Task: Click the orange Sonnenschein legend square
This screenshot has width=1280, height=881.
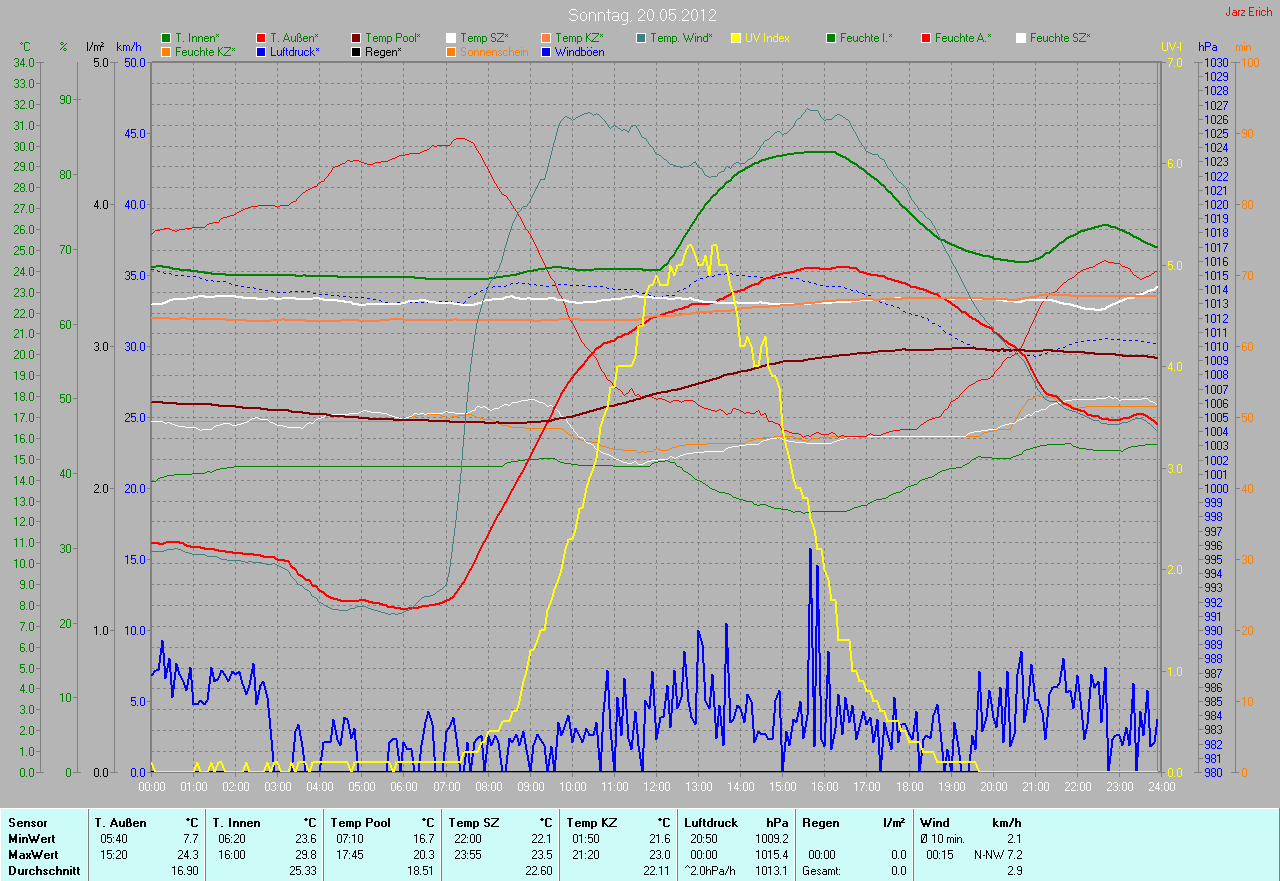Action: (451, 52)
